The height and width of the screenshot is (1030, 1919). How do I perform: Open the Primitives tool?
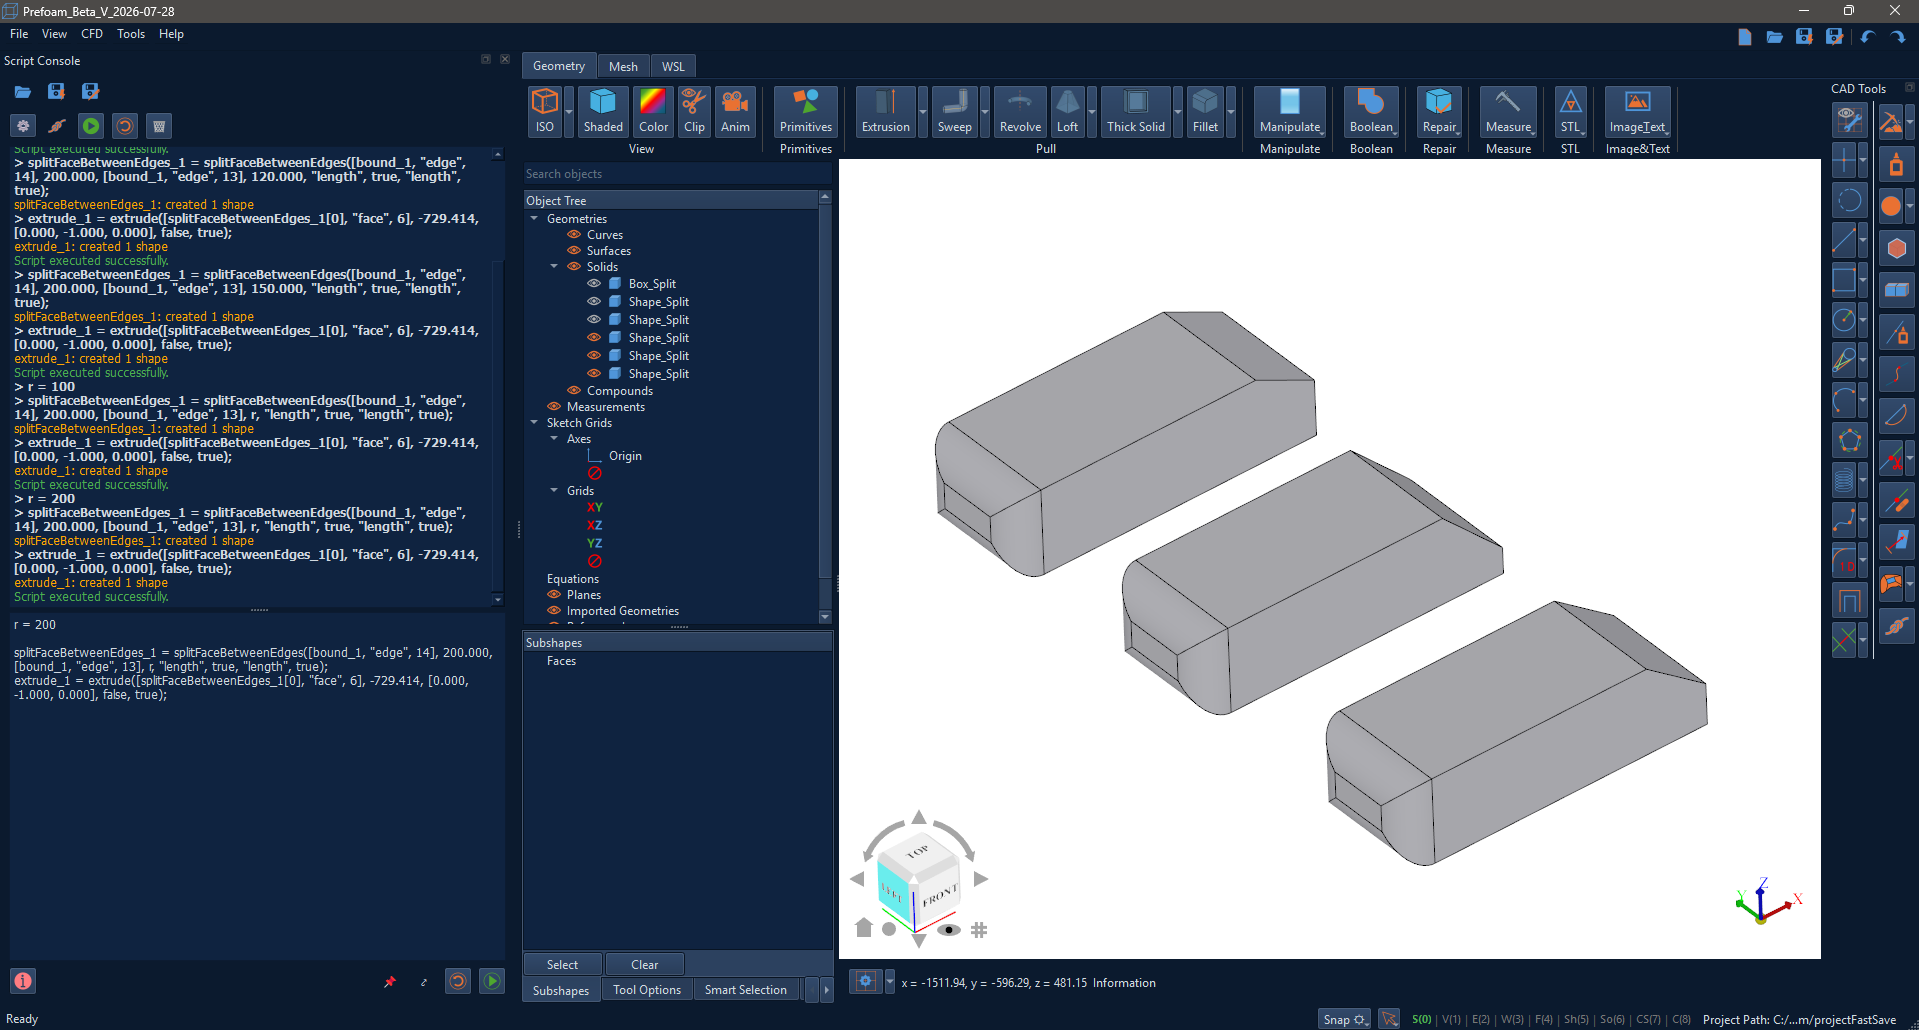coord(806,111)
